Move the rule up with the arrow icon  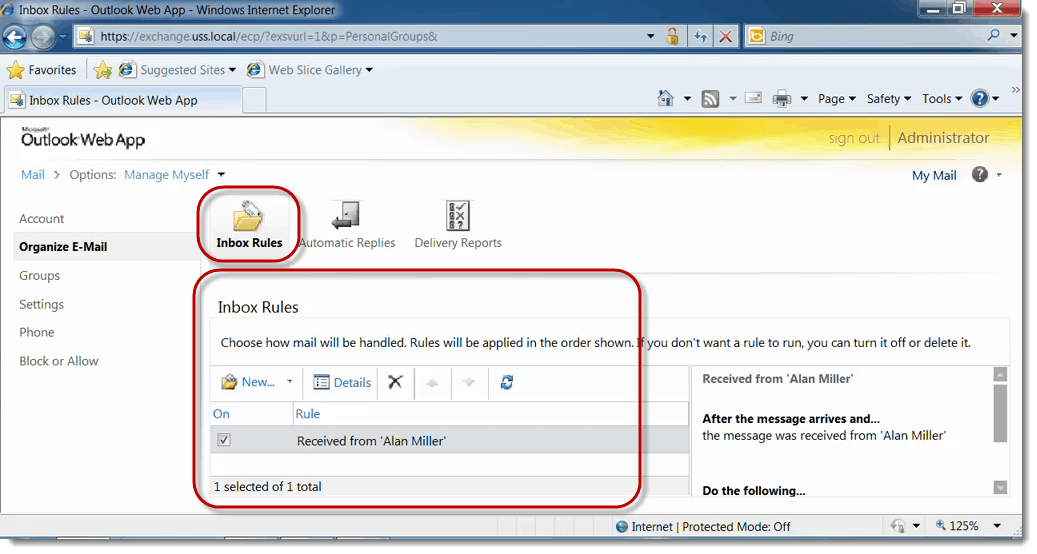[432, 382]
